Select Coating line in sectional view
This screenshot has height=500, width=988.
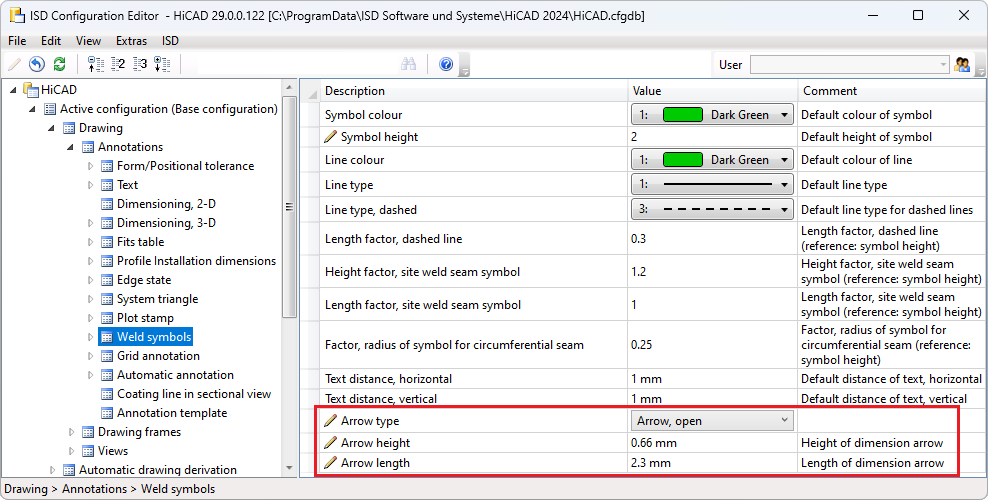coord(194,394)
